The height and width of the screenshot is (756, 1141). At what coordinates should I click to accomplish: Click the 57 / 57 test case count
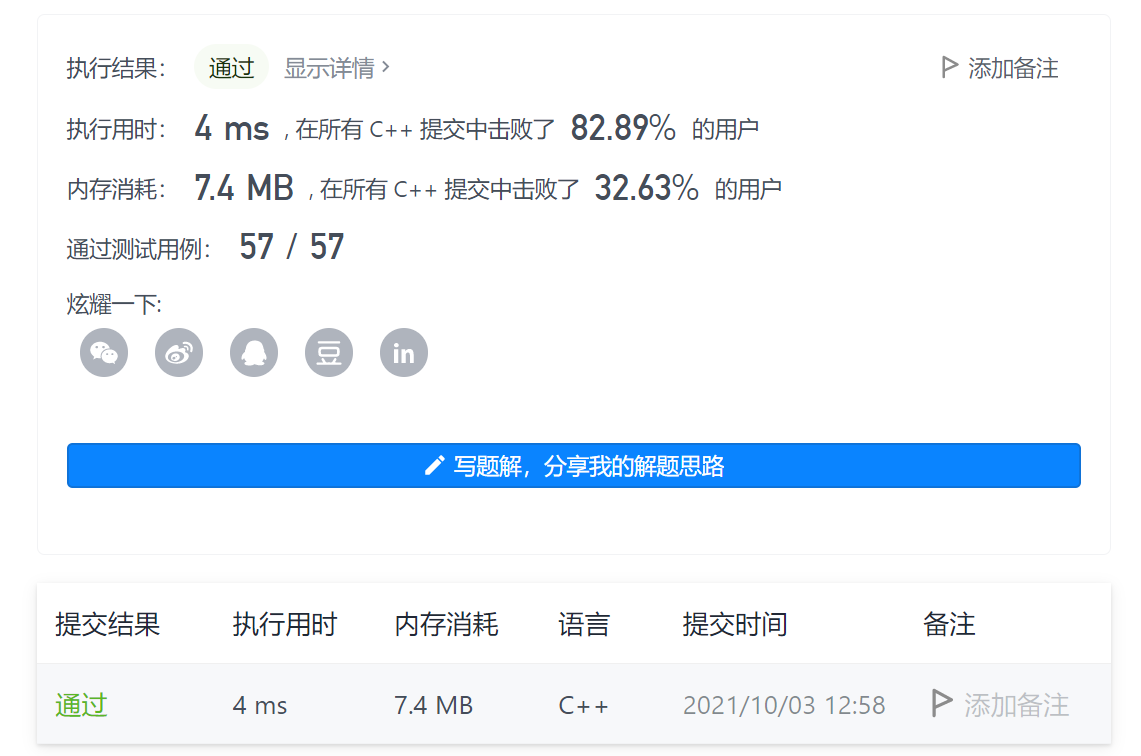(x=291, y=247)
